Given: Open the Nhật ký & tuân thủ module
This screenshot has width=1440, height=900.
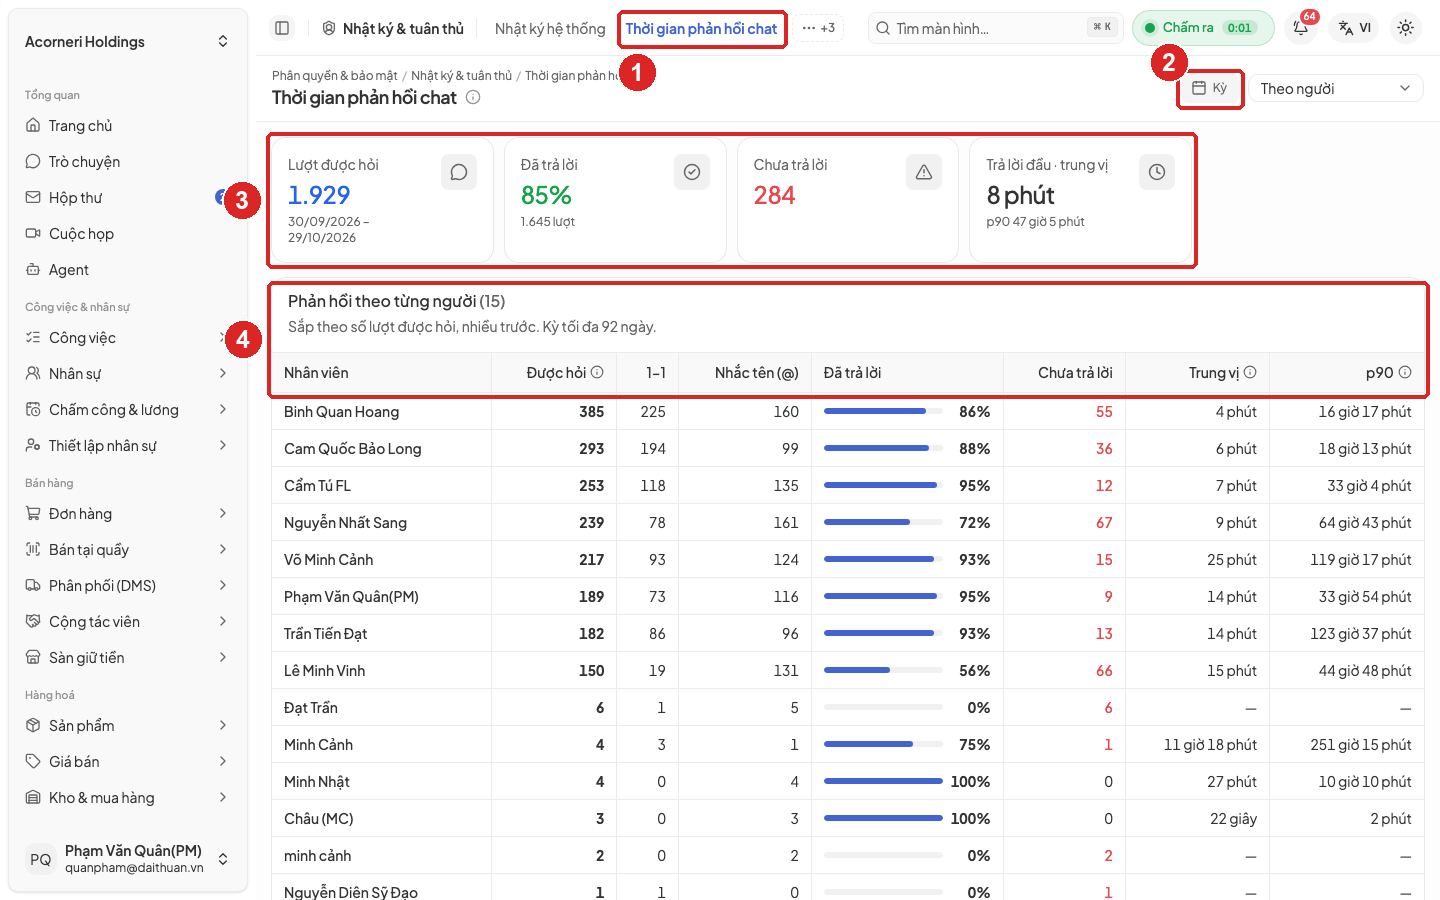Looking at the screenshot, I should pyautogui.click(x=393, y=29).
